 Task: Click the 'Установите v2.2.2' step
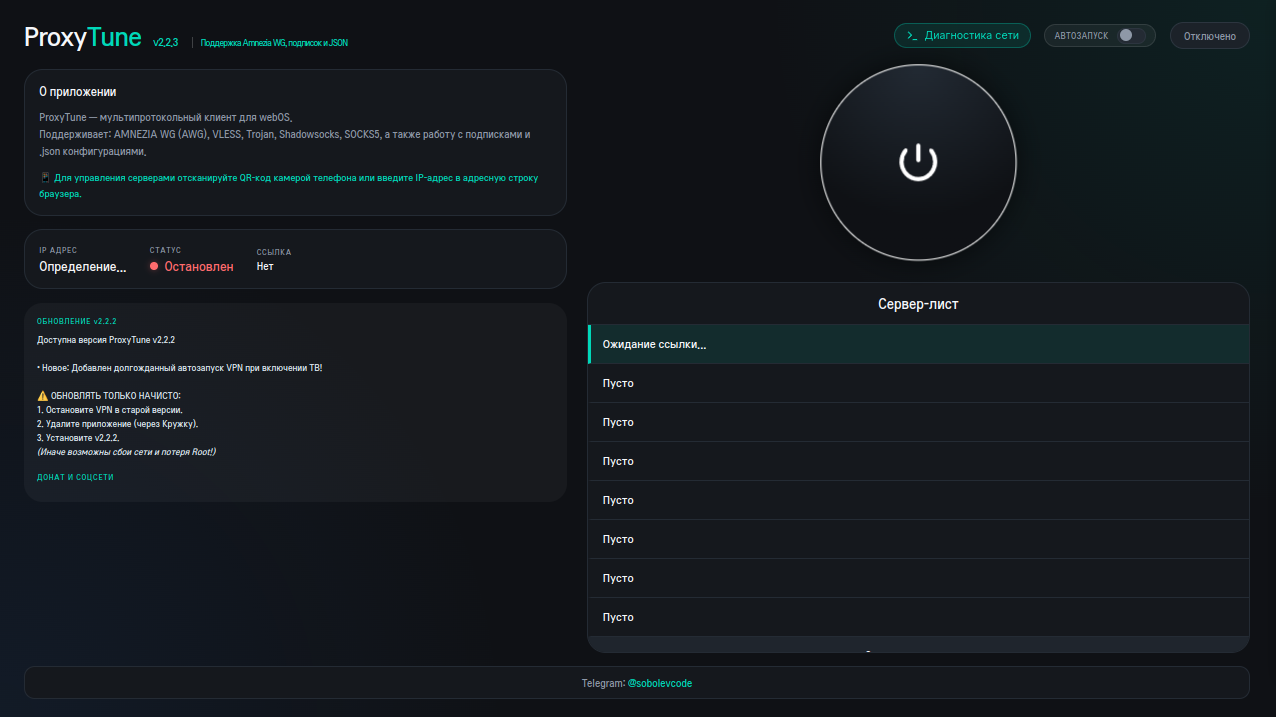point(79,438)
